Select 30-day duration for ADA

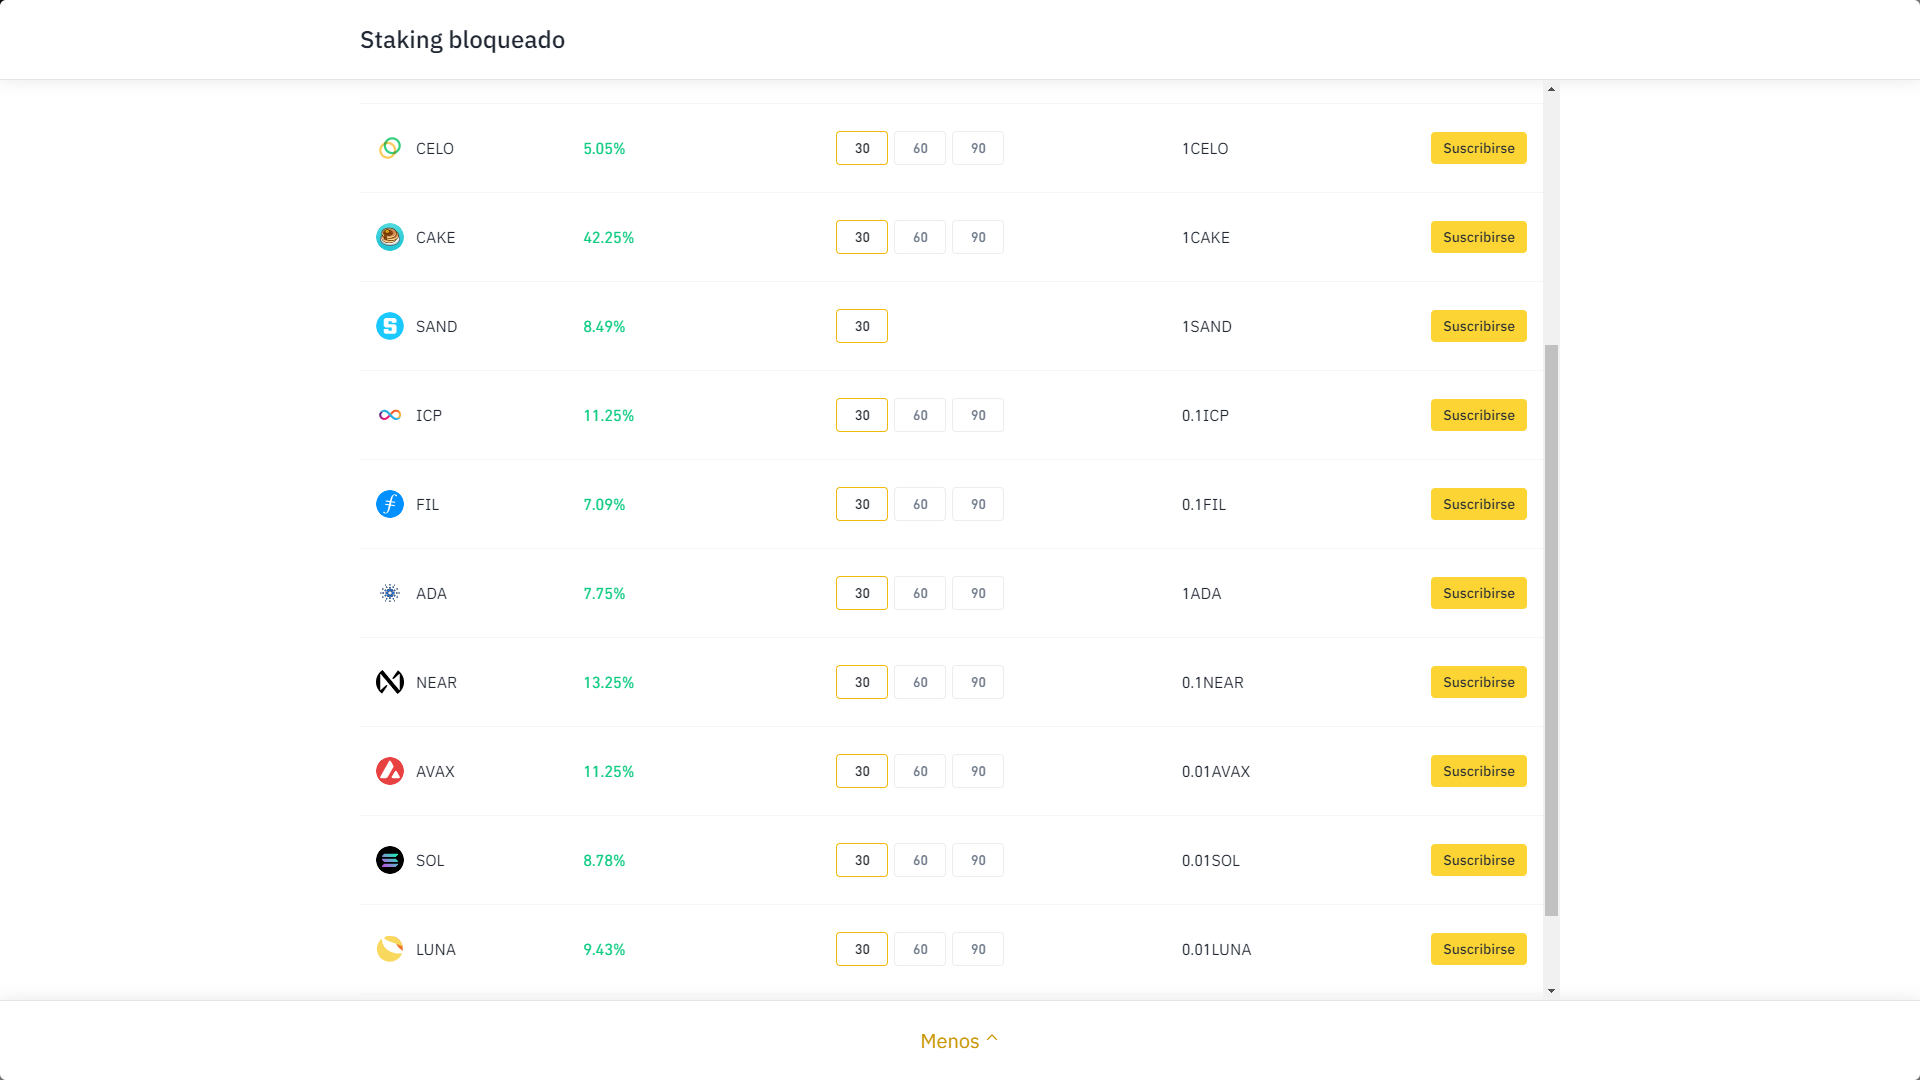[862, 593]
